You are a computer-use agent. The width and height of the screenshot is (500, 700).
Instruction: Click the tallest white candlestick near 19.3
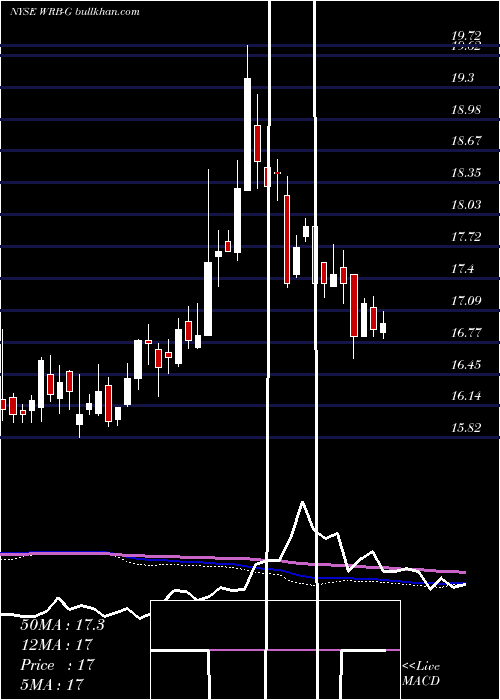[247, 134]
